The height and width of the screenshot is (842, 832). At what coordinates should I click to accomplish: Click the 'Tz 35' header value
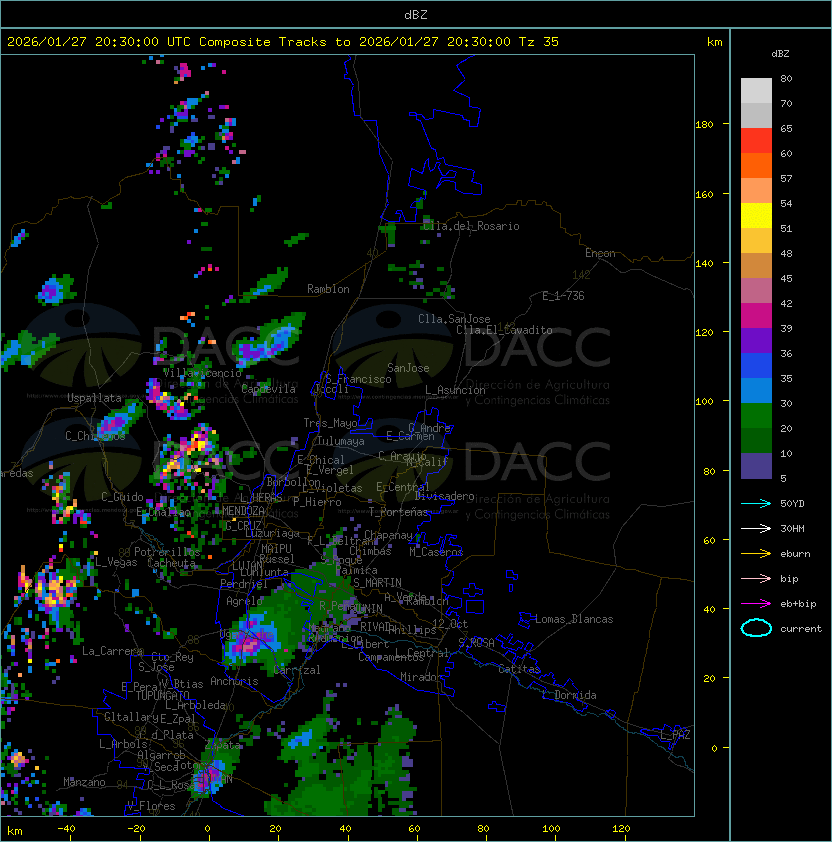pyautogui.click(x=539, y=42)
